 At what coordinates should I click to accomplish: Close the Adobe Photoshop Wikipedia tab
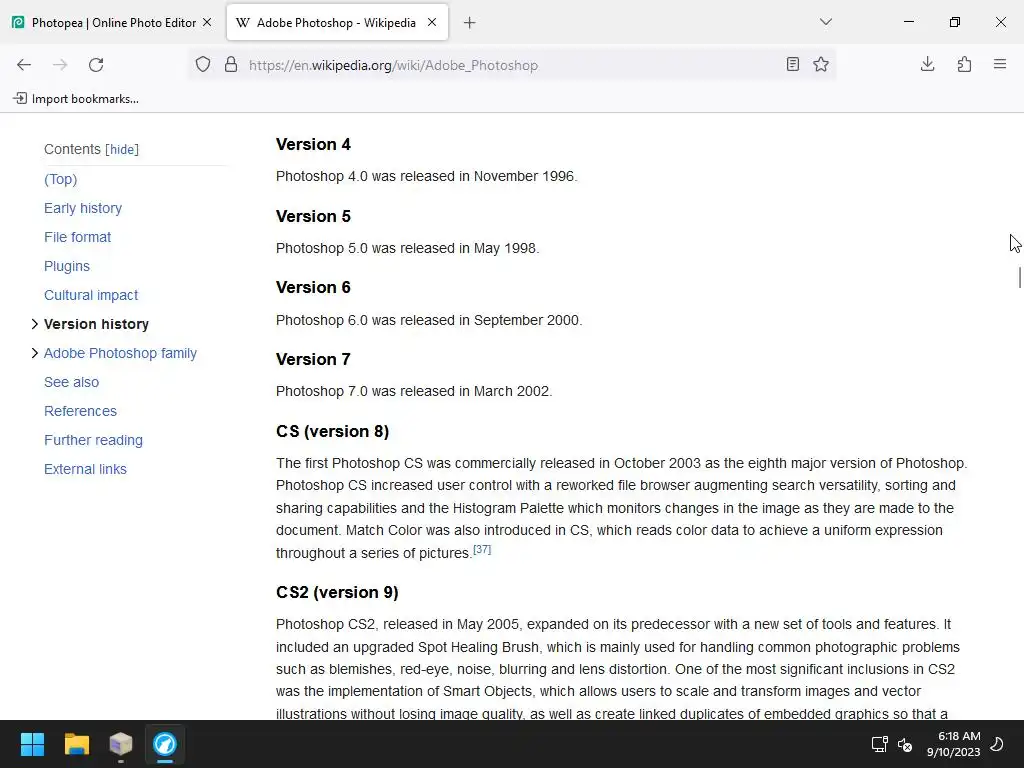(432, 22)
